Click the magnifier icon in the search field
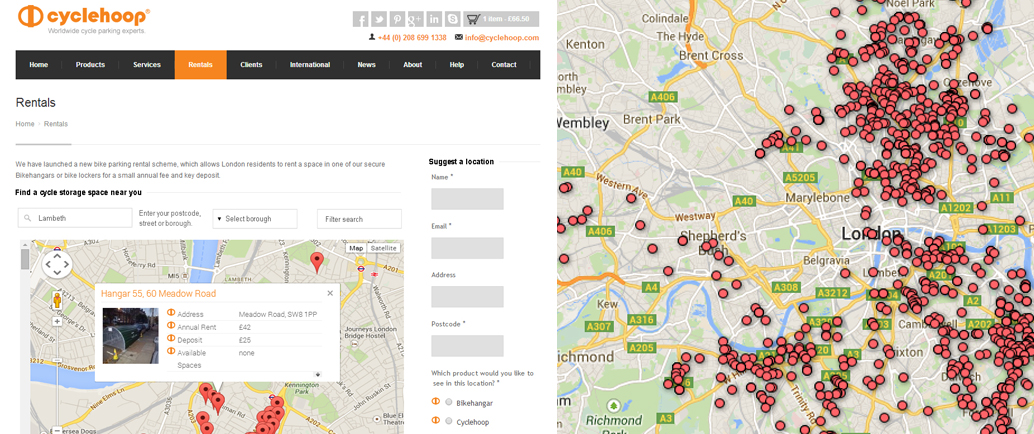 click(x=28, y=218)
